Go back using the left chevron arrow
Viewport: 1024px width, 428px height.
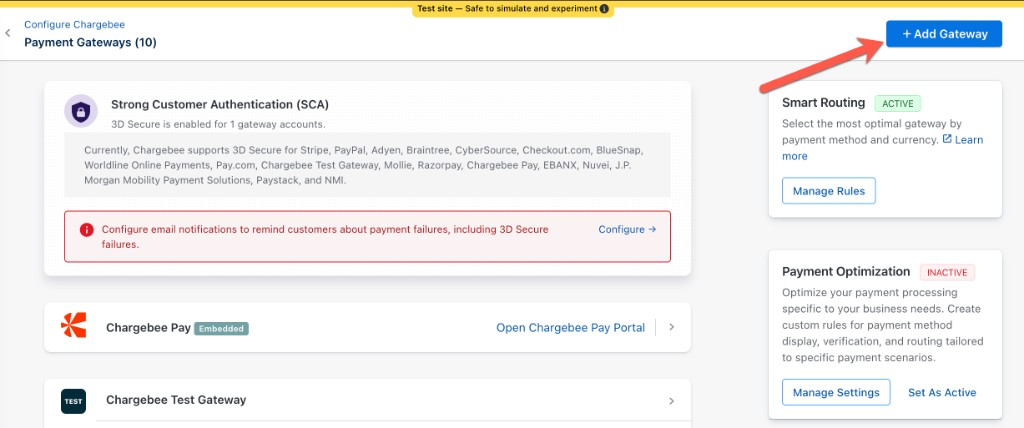[8, 33]
